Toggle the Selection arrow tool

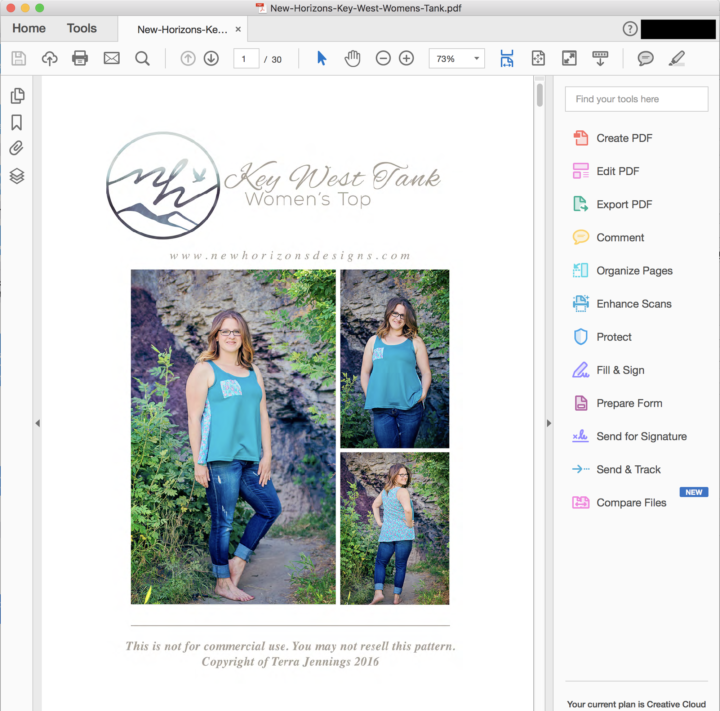click(x=321, y=59)
